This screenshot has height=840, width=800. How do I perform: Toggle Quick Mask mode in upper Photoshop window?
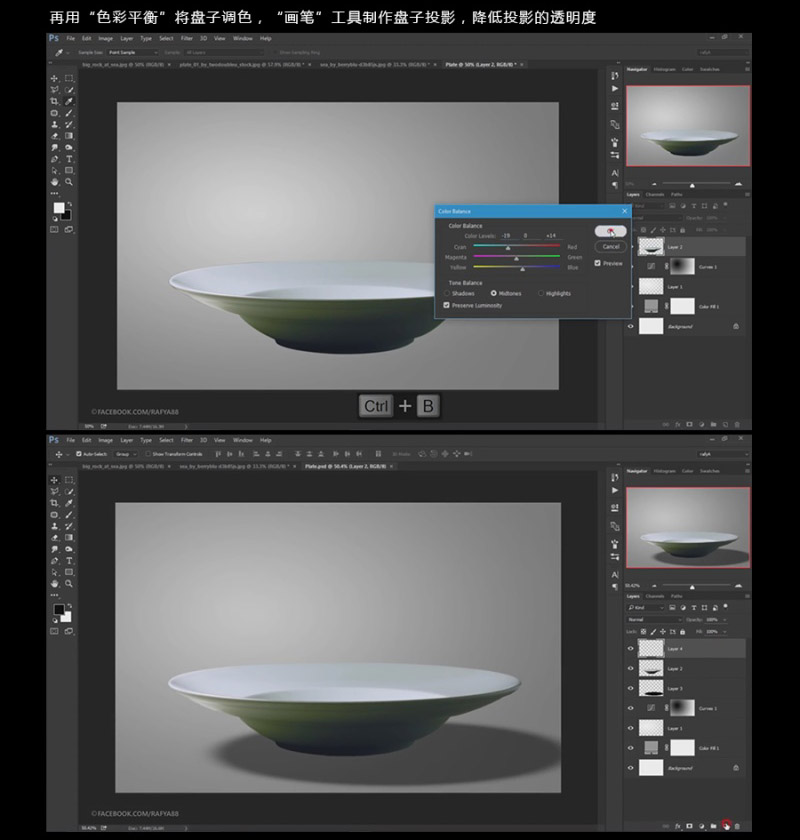[55, 229]
